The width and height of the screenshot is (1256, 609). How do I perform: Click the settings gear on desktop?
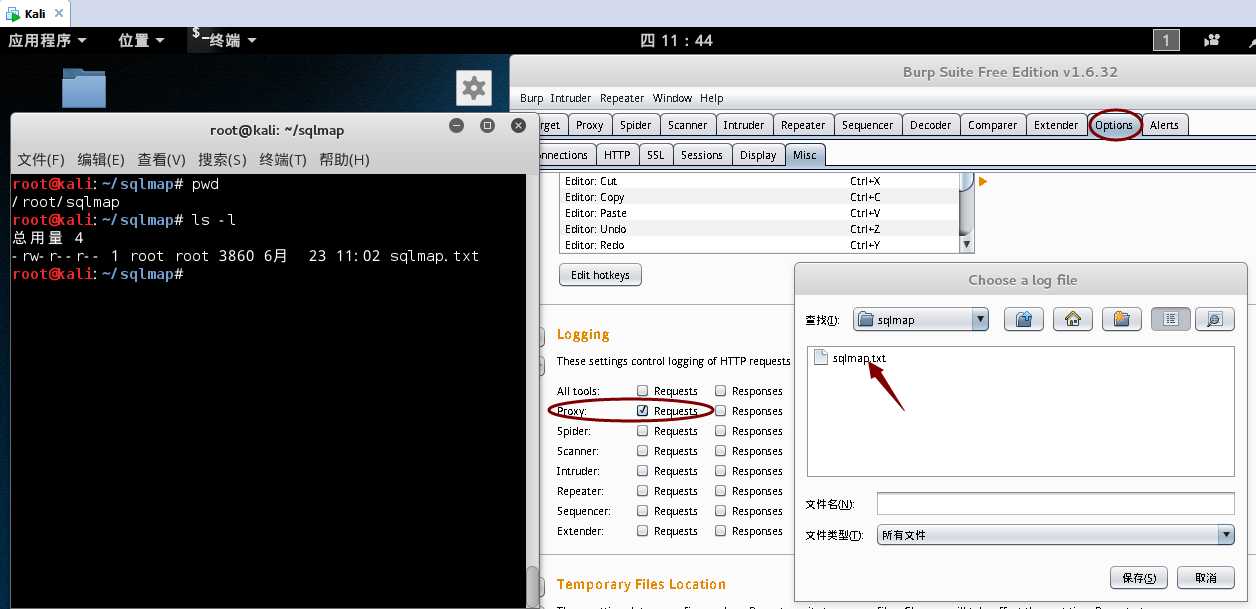[474, 88]
